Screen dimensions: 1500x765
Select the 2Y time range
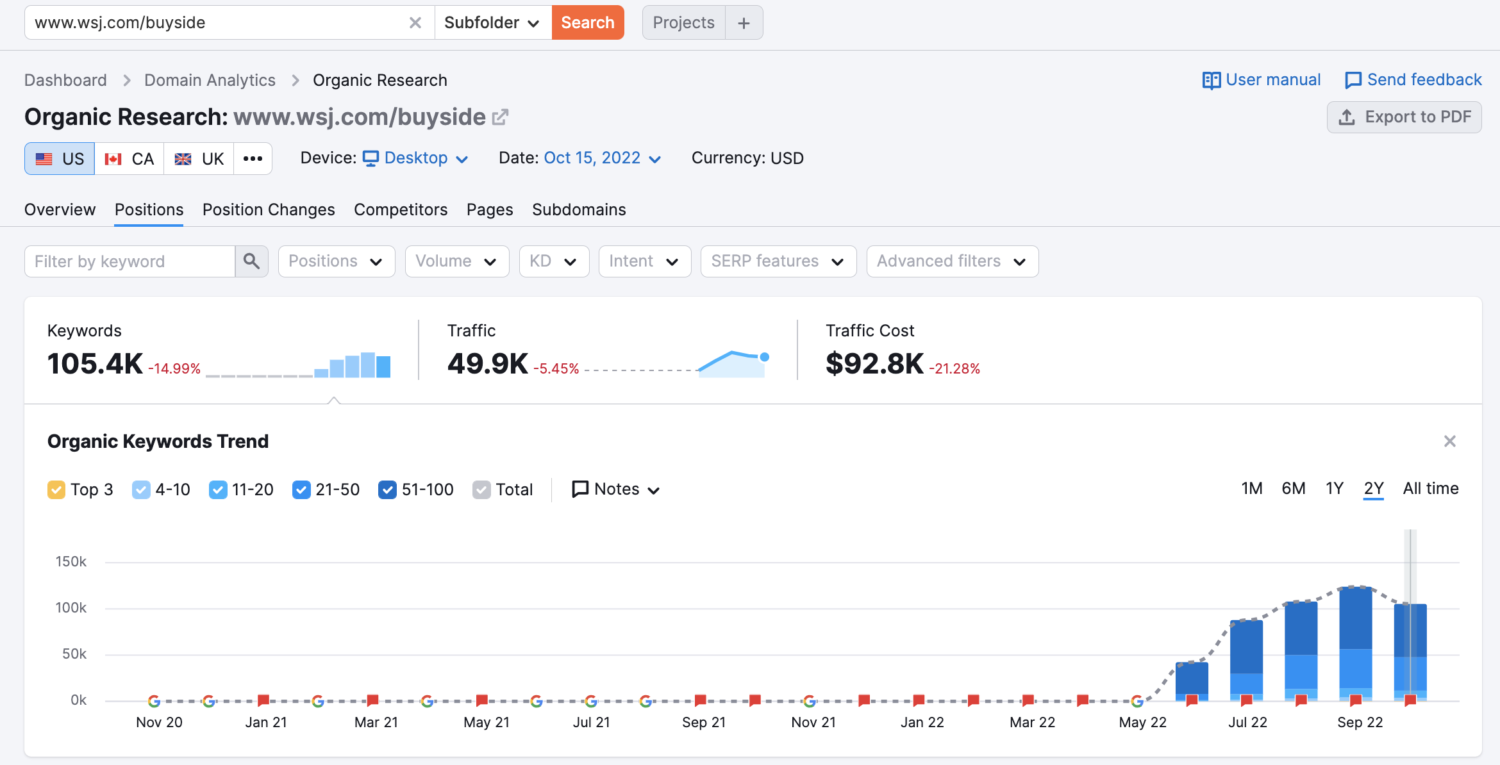[x=1374, y=488]
